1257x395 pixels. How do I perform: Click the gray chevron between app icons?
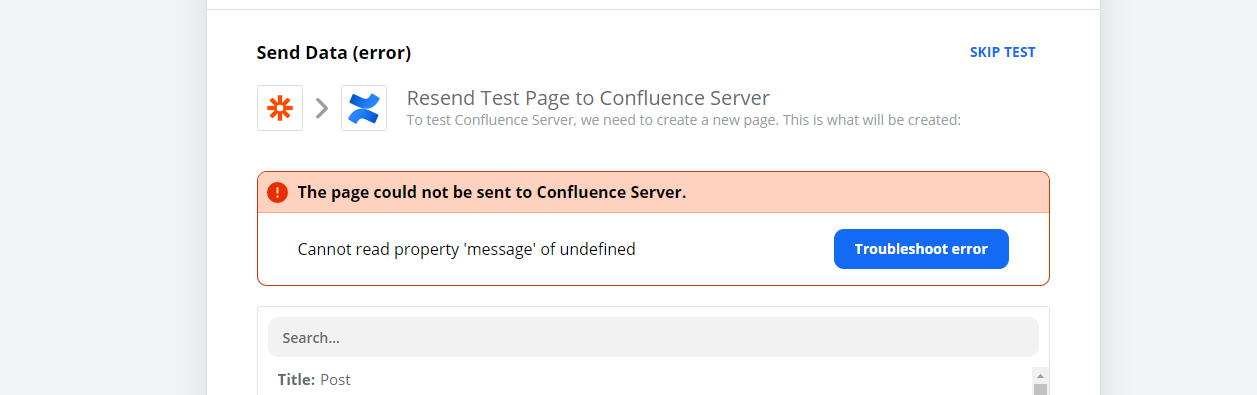click(322, 108)
